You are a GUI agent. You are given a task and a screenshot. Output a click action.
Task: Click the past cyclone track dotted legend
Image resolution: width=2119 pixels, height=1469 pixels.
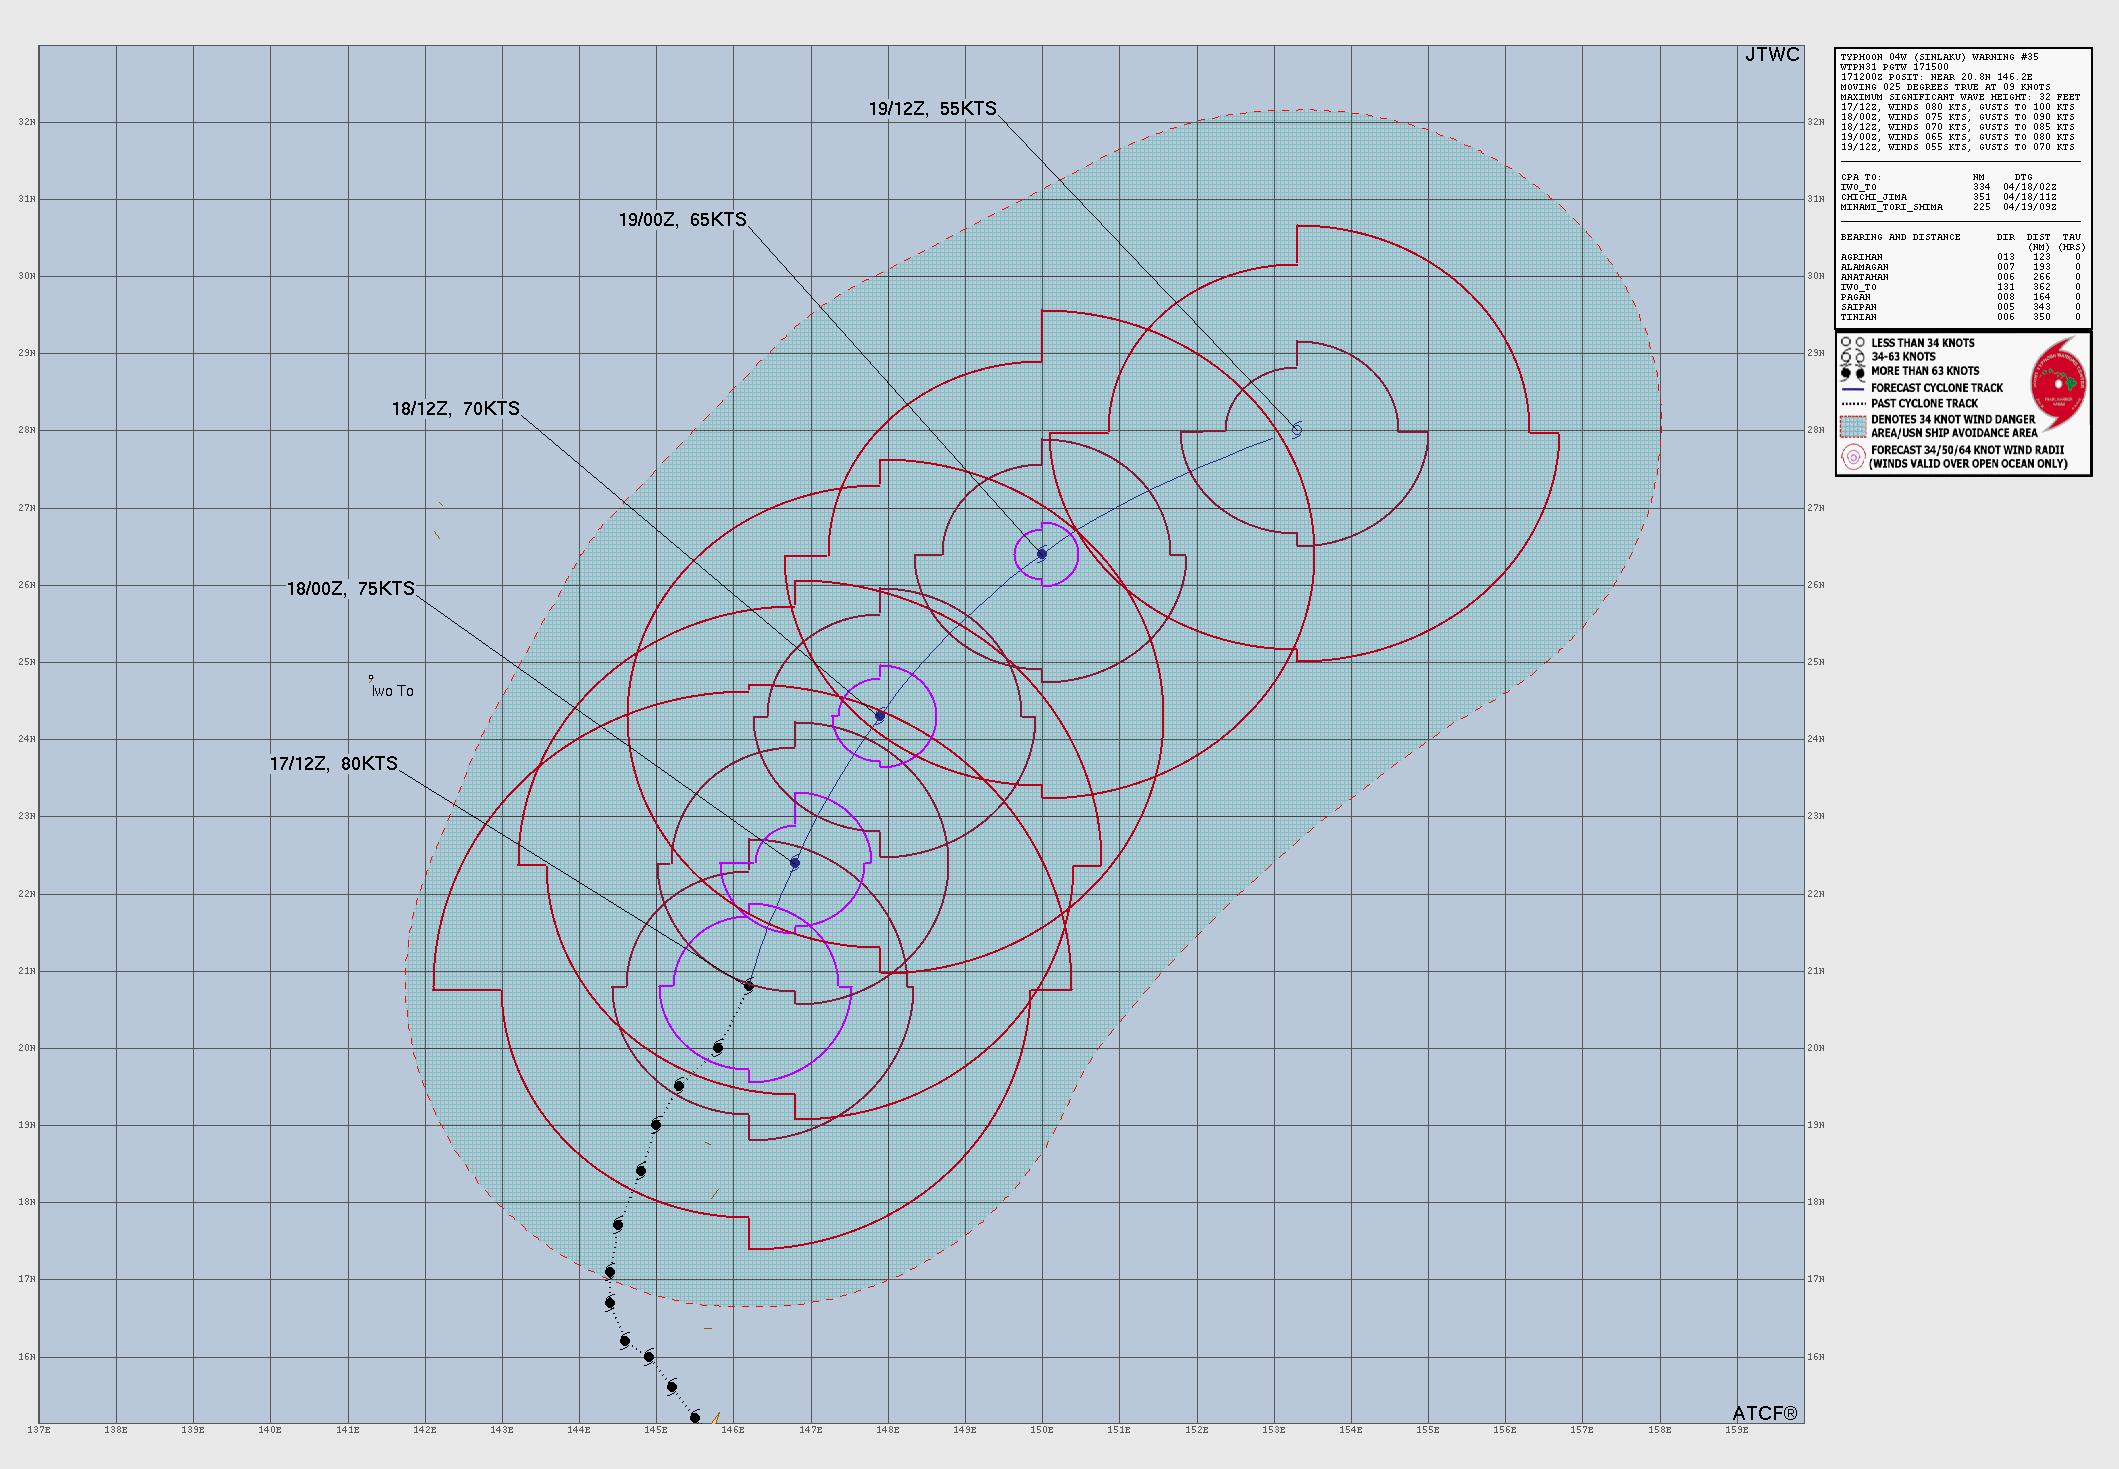coord(1853,404)
